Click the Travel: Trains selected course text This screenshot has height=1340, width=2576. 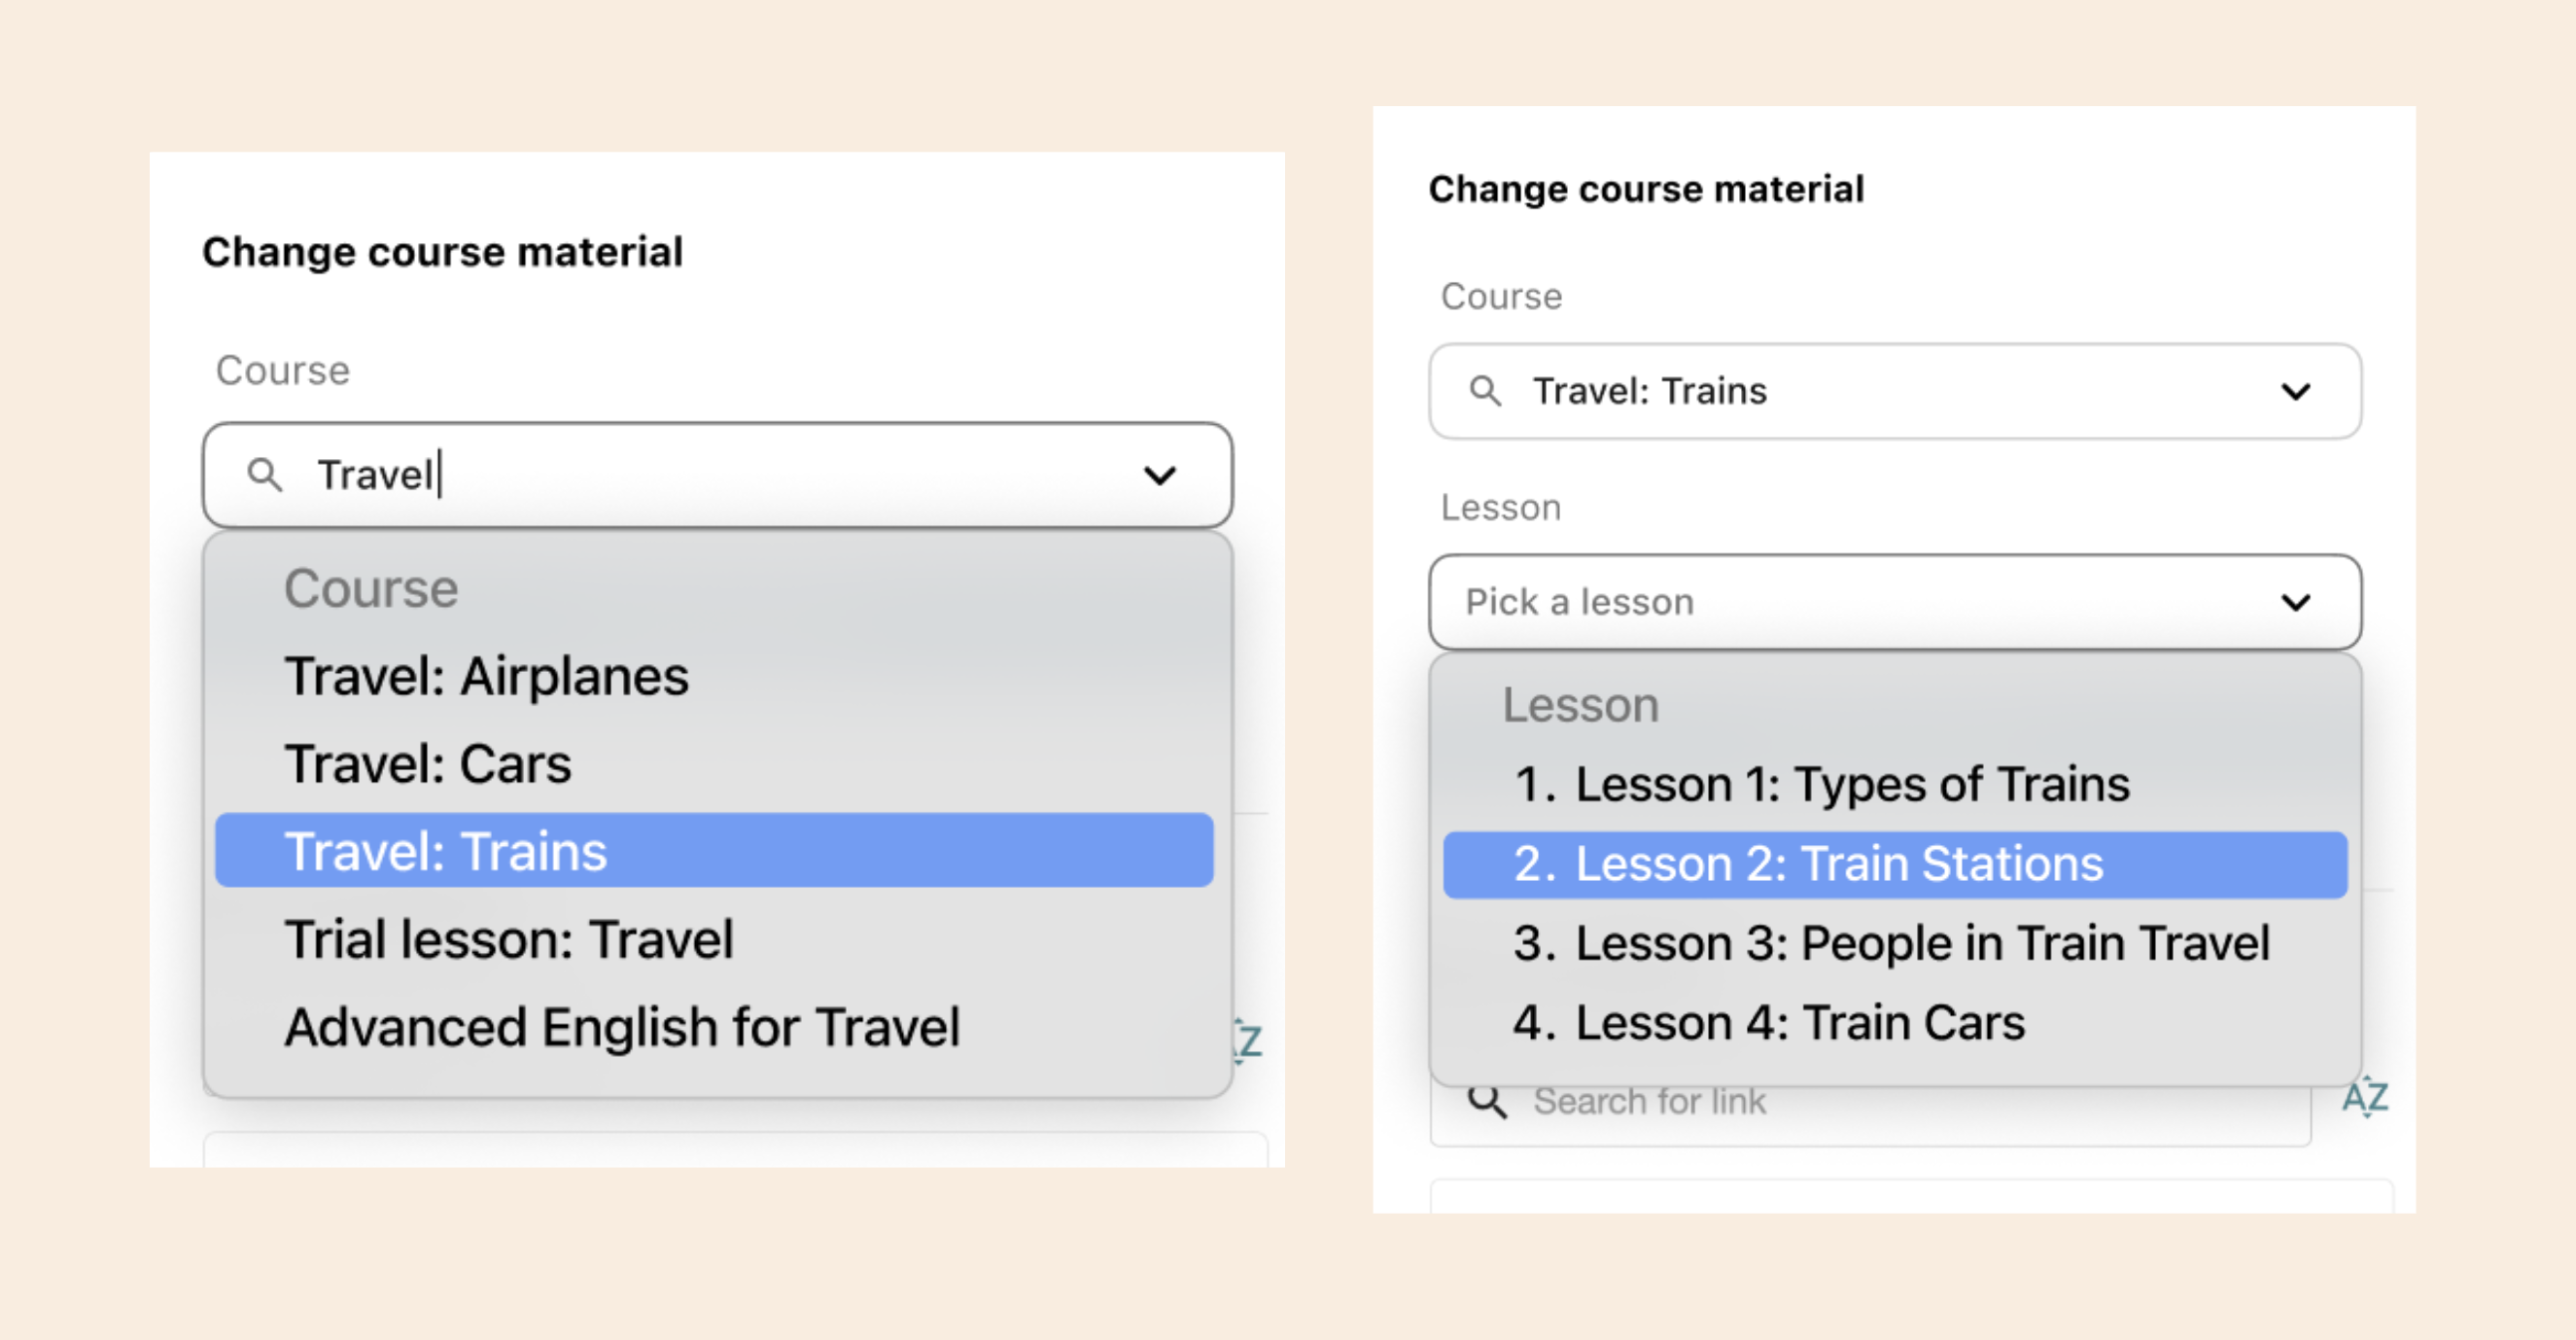1650,391
